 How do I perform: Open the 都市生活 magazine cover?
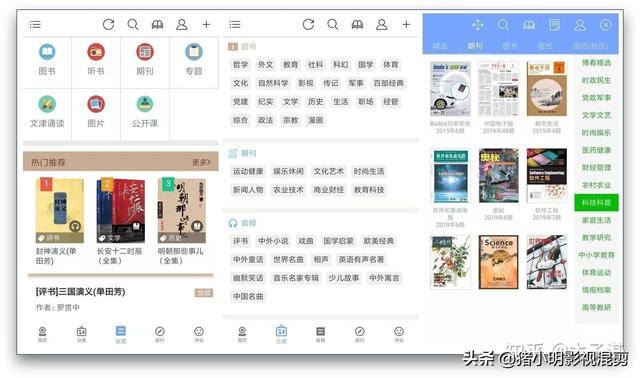[547, 89]
